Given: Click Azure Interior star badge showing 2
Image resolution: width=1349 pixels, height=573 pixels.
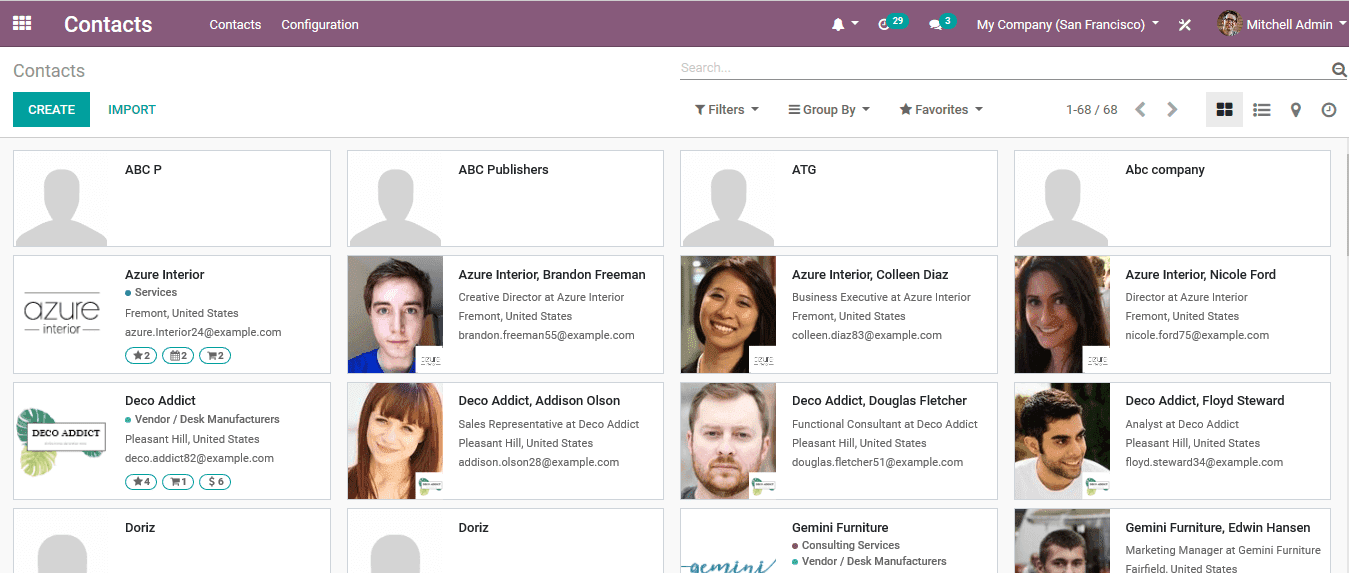Looking at the screenshot, I should [x=141, y=355].
